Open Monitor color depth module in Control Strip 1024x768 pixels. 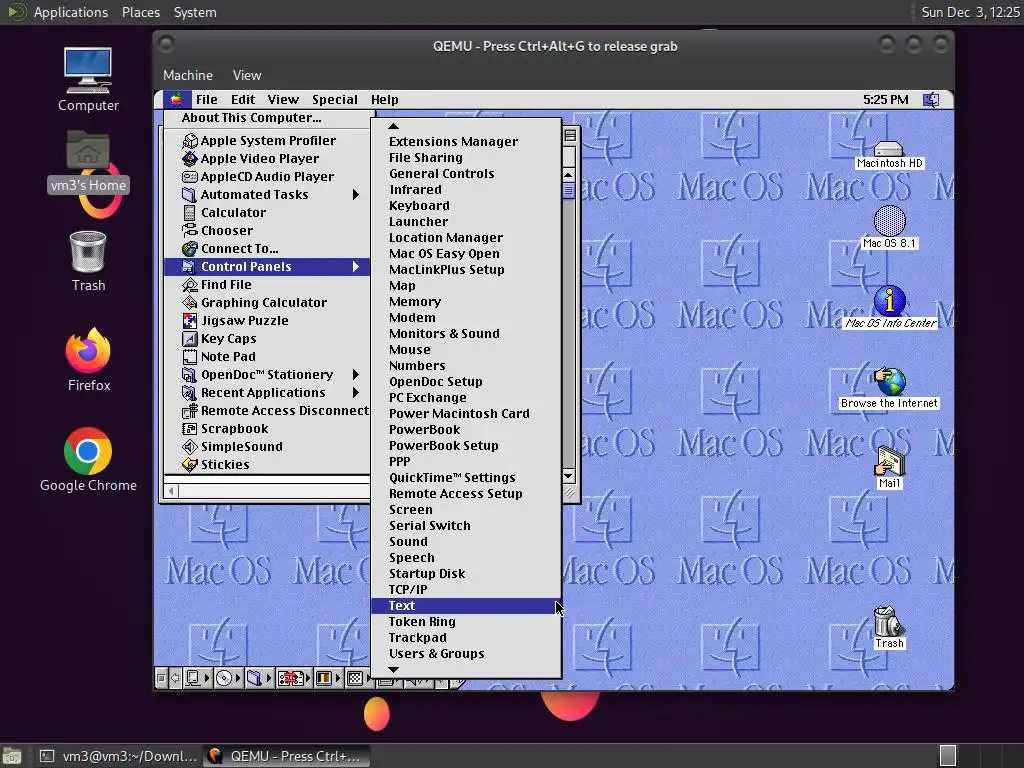point(328,679)
